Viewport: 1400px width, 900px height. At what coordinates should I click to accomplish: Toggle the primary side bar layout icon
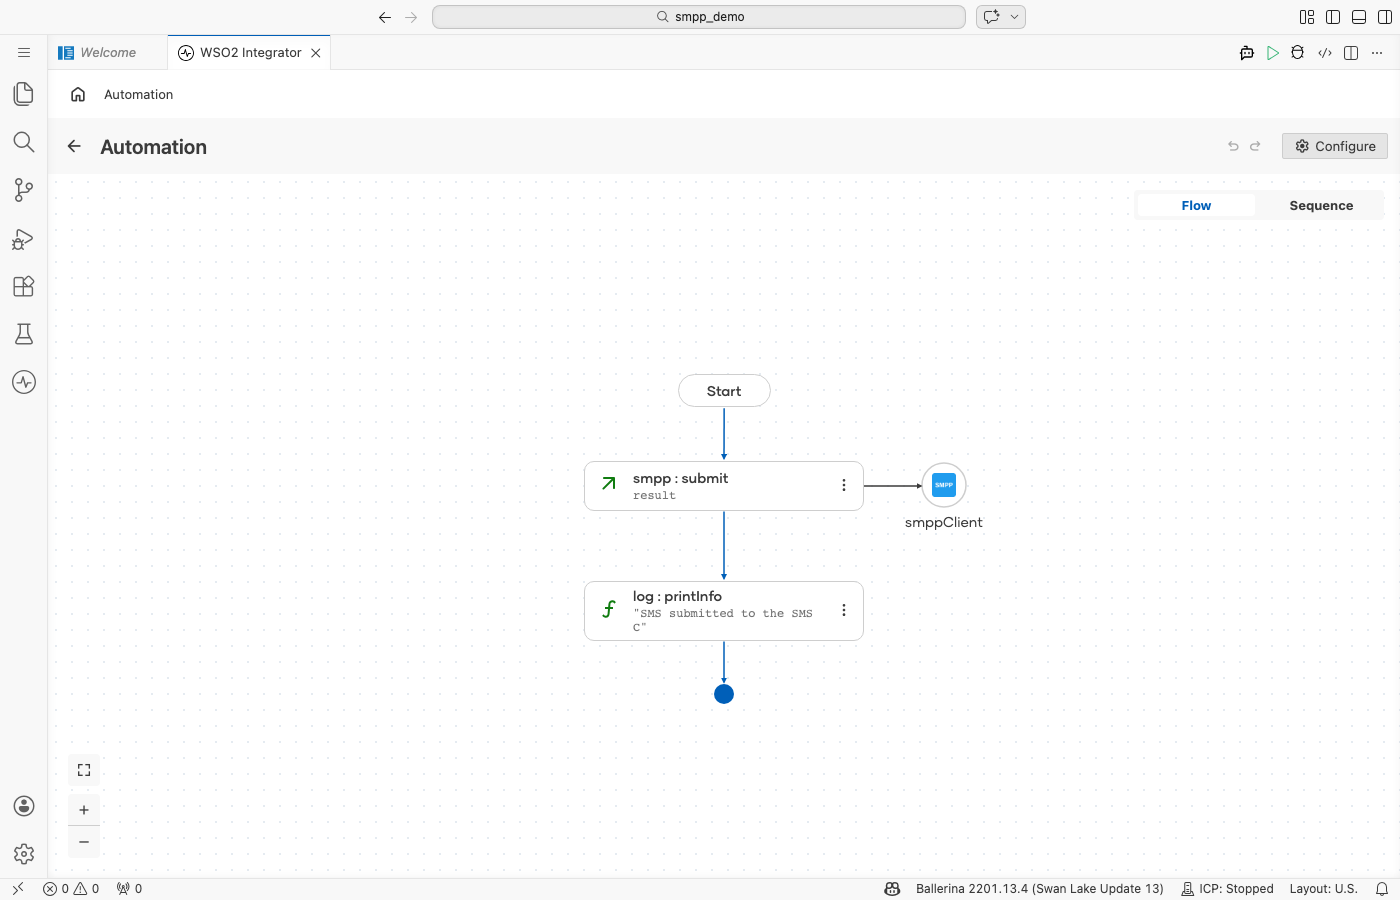pyautogui.click(x=1333, y=17)
